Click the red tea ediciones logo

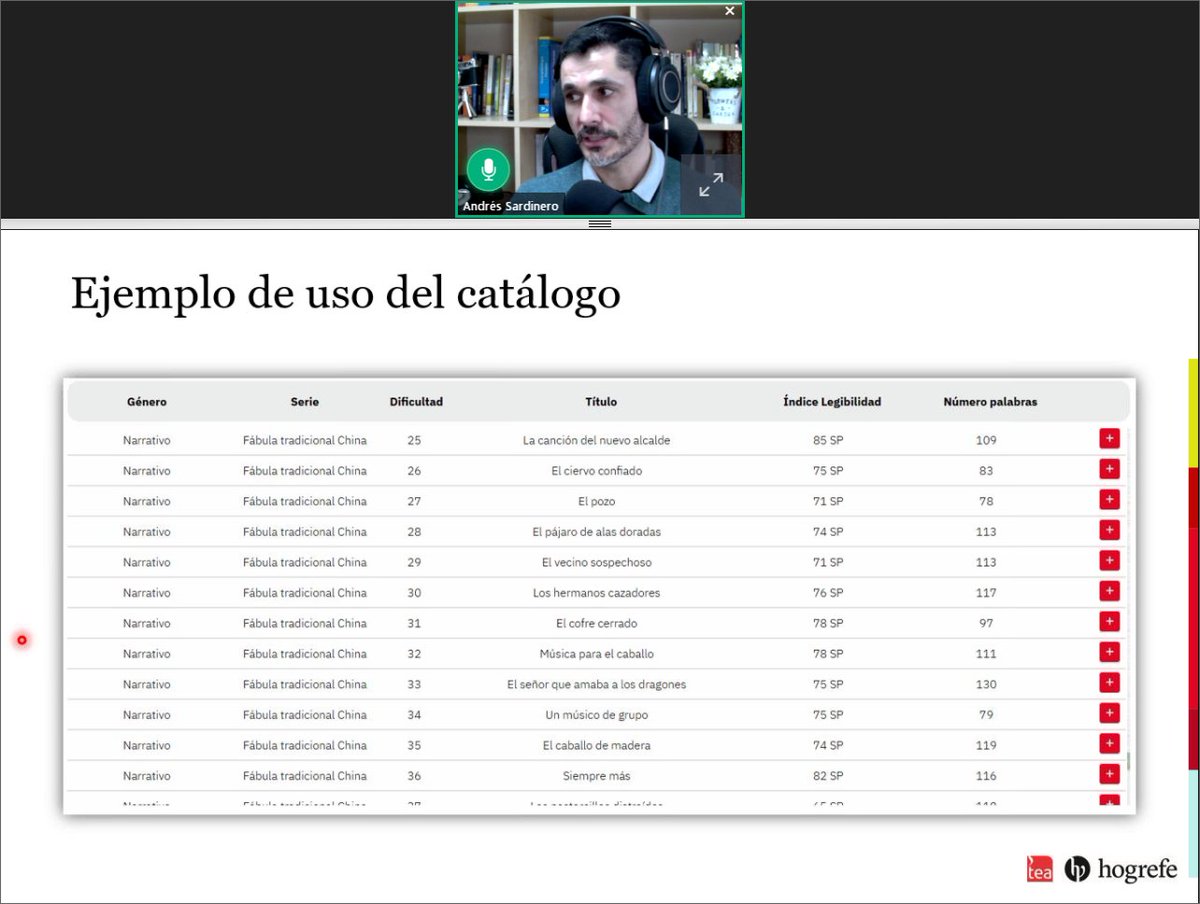pyautogui.click(x=1040, y=869)
